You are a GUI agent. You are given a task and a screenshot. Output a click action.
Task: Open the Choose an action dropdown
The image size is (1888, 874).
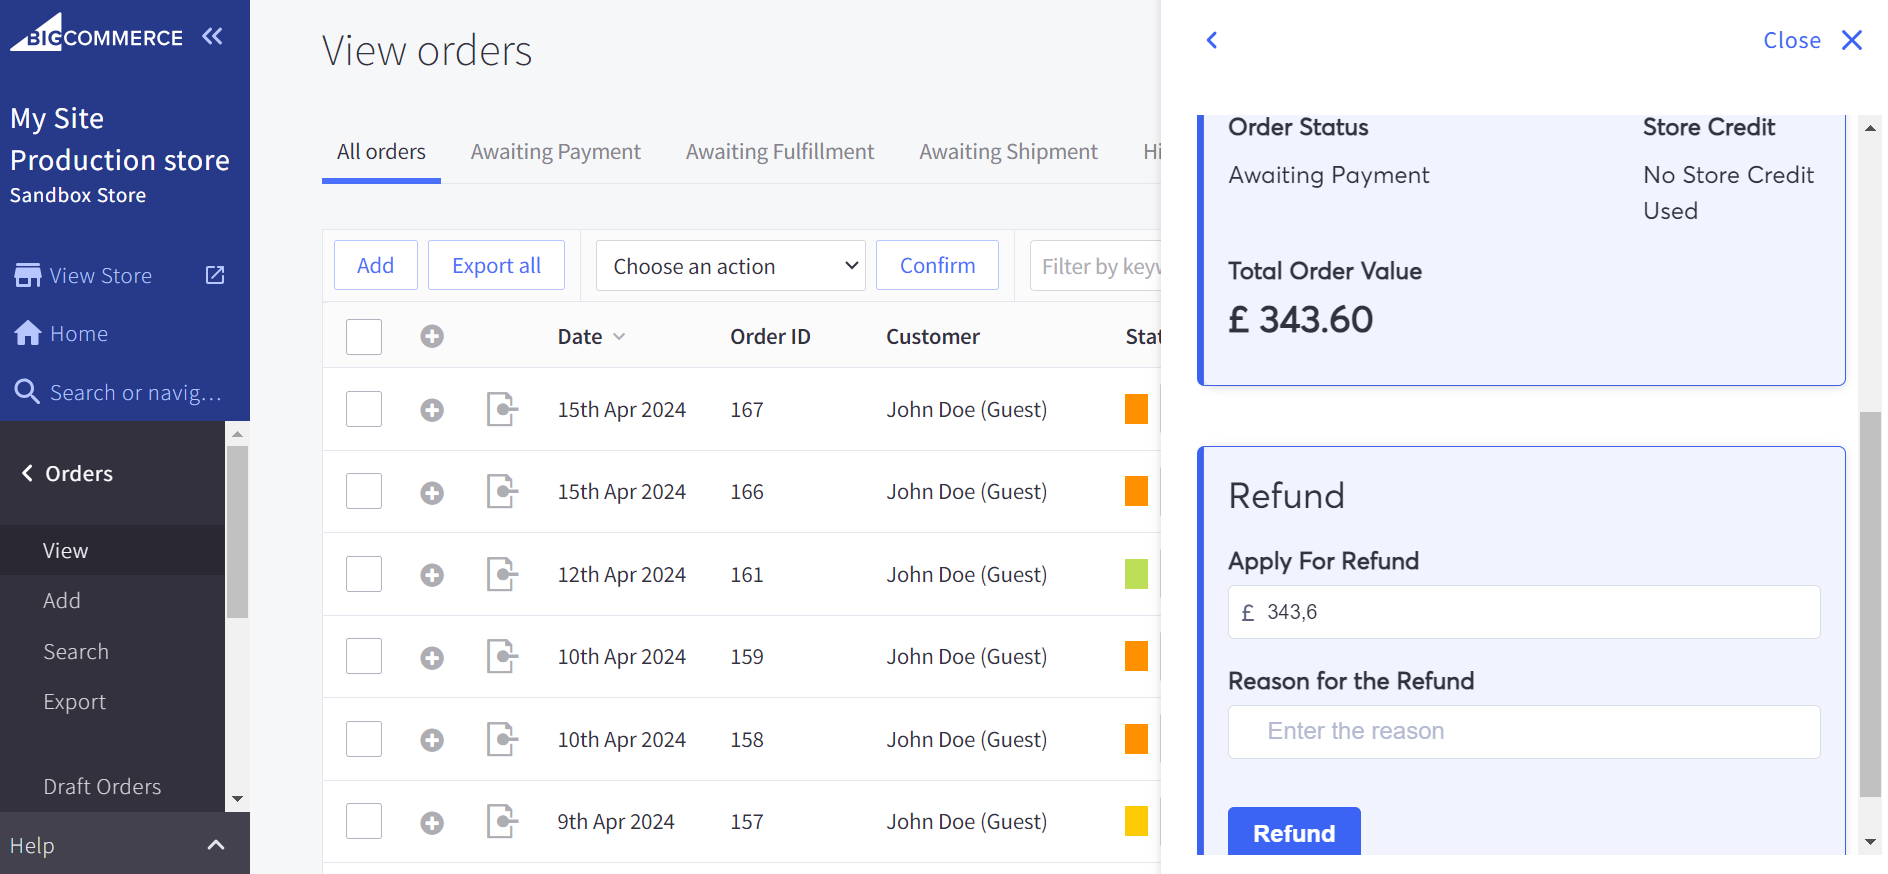pyautogui.click(x=730, y=266)
